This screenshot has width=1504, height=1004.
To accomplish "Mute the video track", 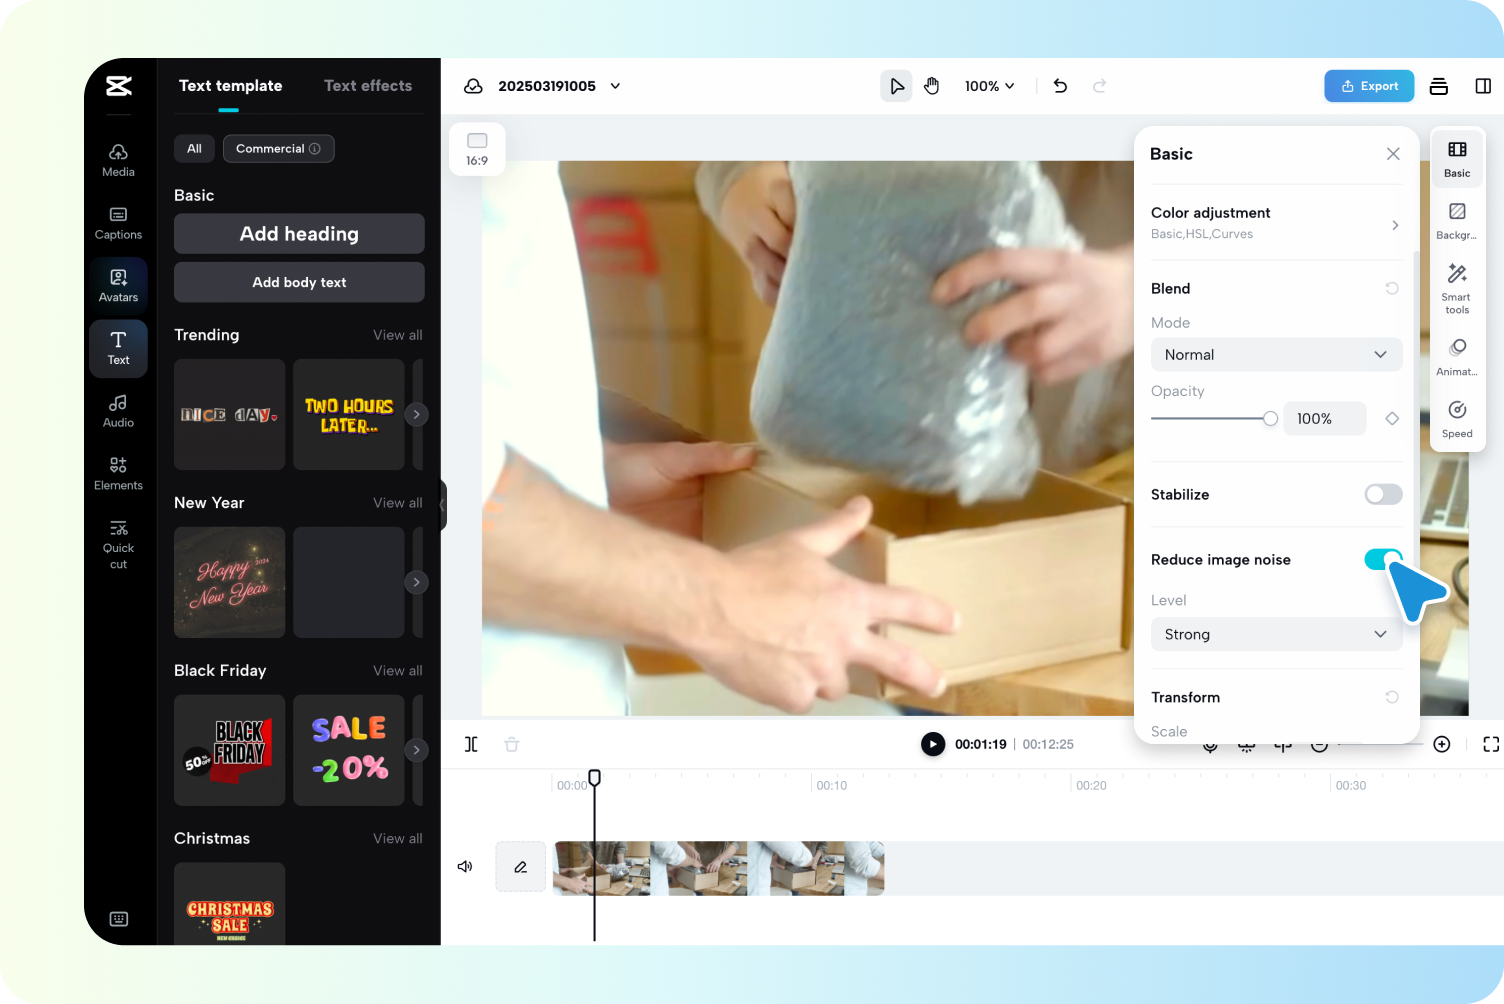I will click(x=465, y=866).
